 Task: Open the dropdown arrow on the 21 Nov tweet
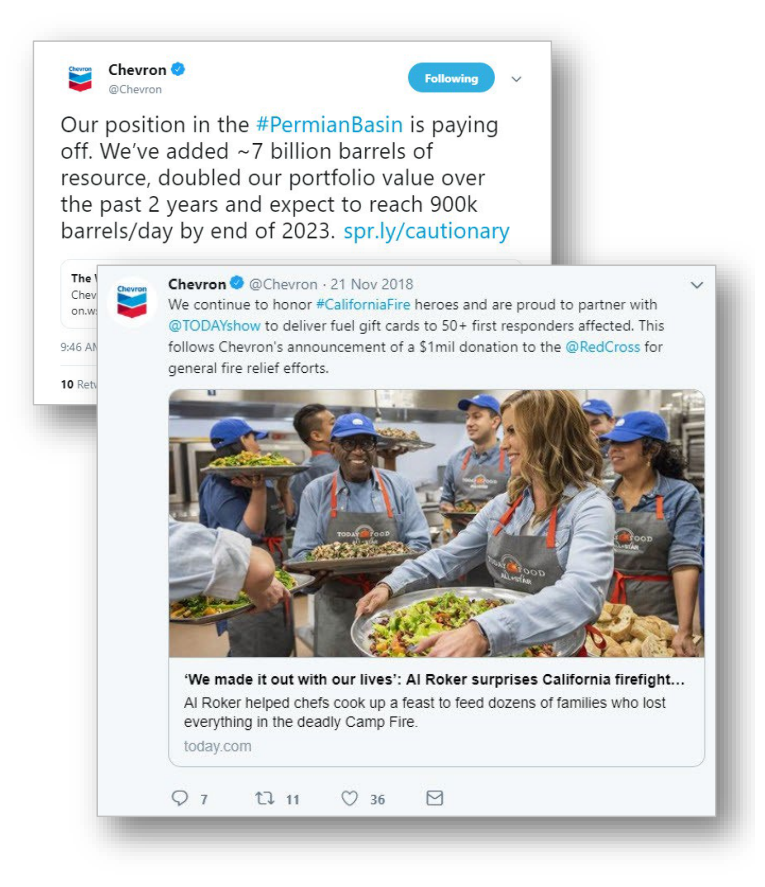click(697, 285)
